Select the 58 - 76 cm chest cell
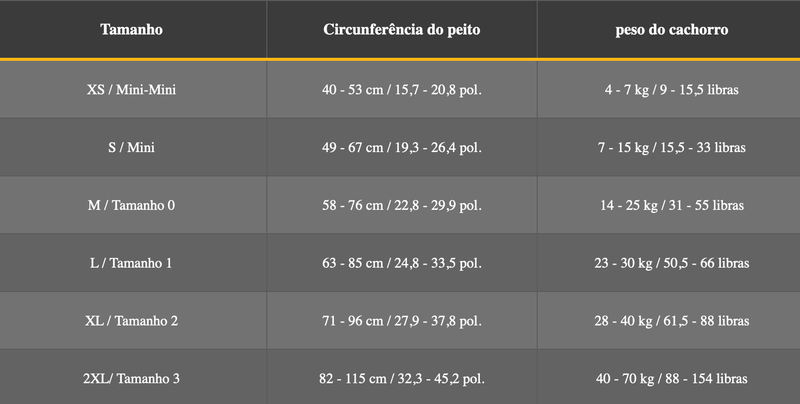Screen dimensions: 800x404 402,205
